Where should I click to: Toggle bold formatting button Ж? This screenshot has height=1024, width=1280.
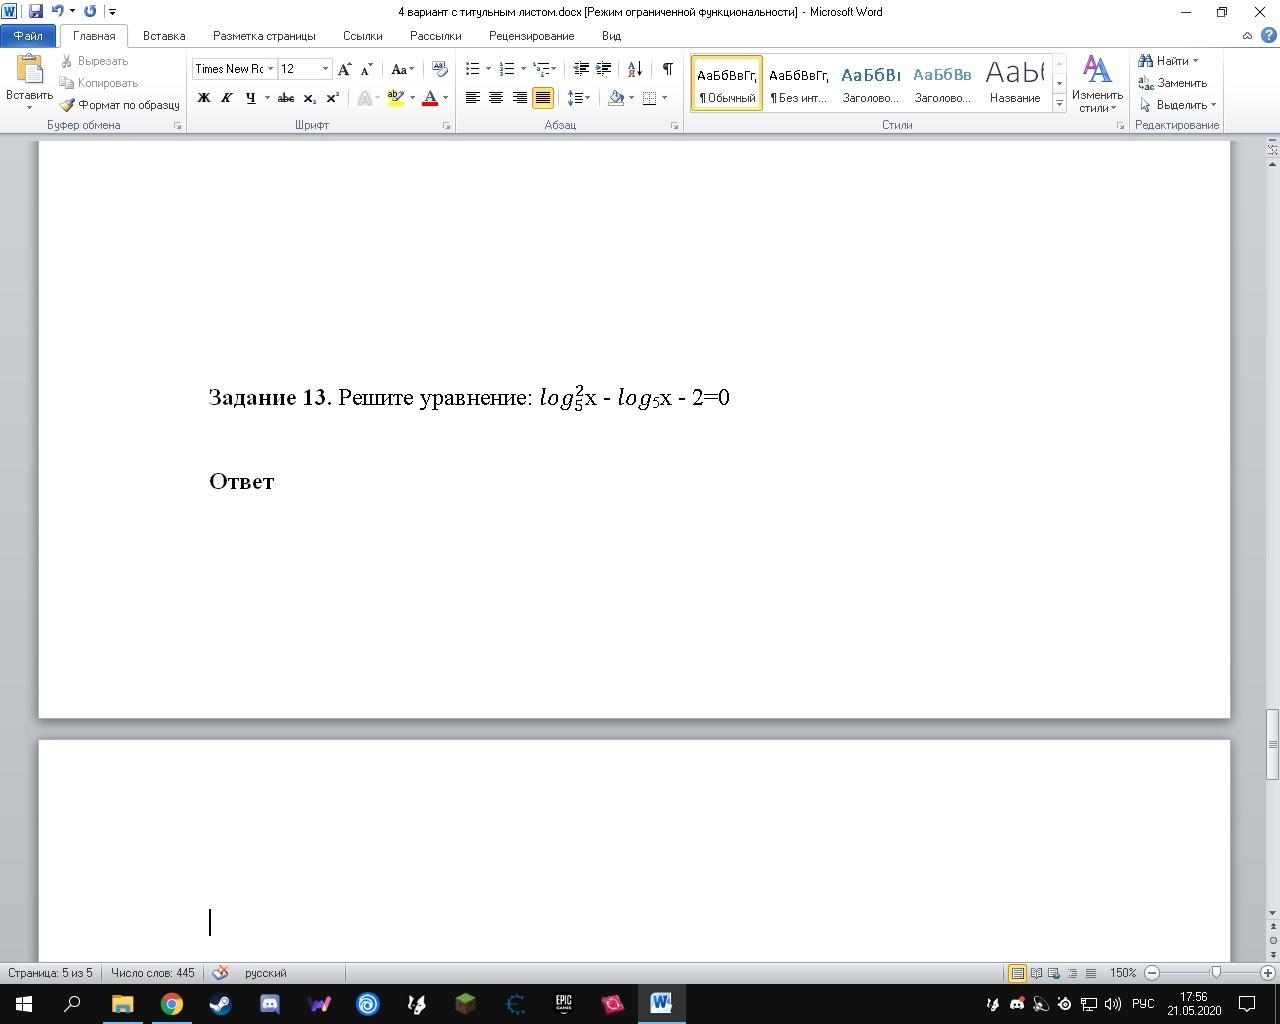pos(204,98)
